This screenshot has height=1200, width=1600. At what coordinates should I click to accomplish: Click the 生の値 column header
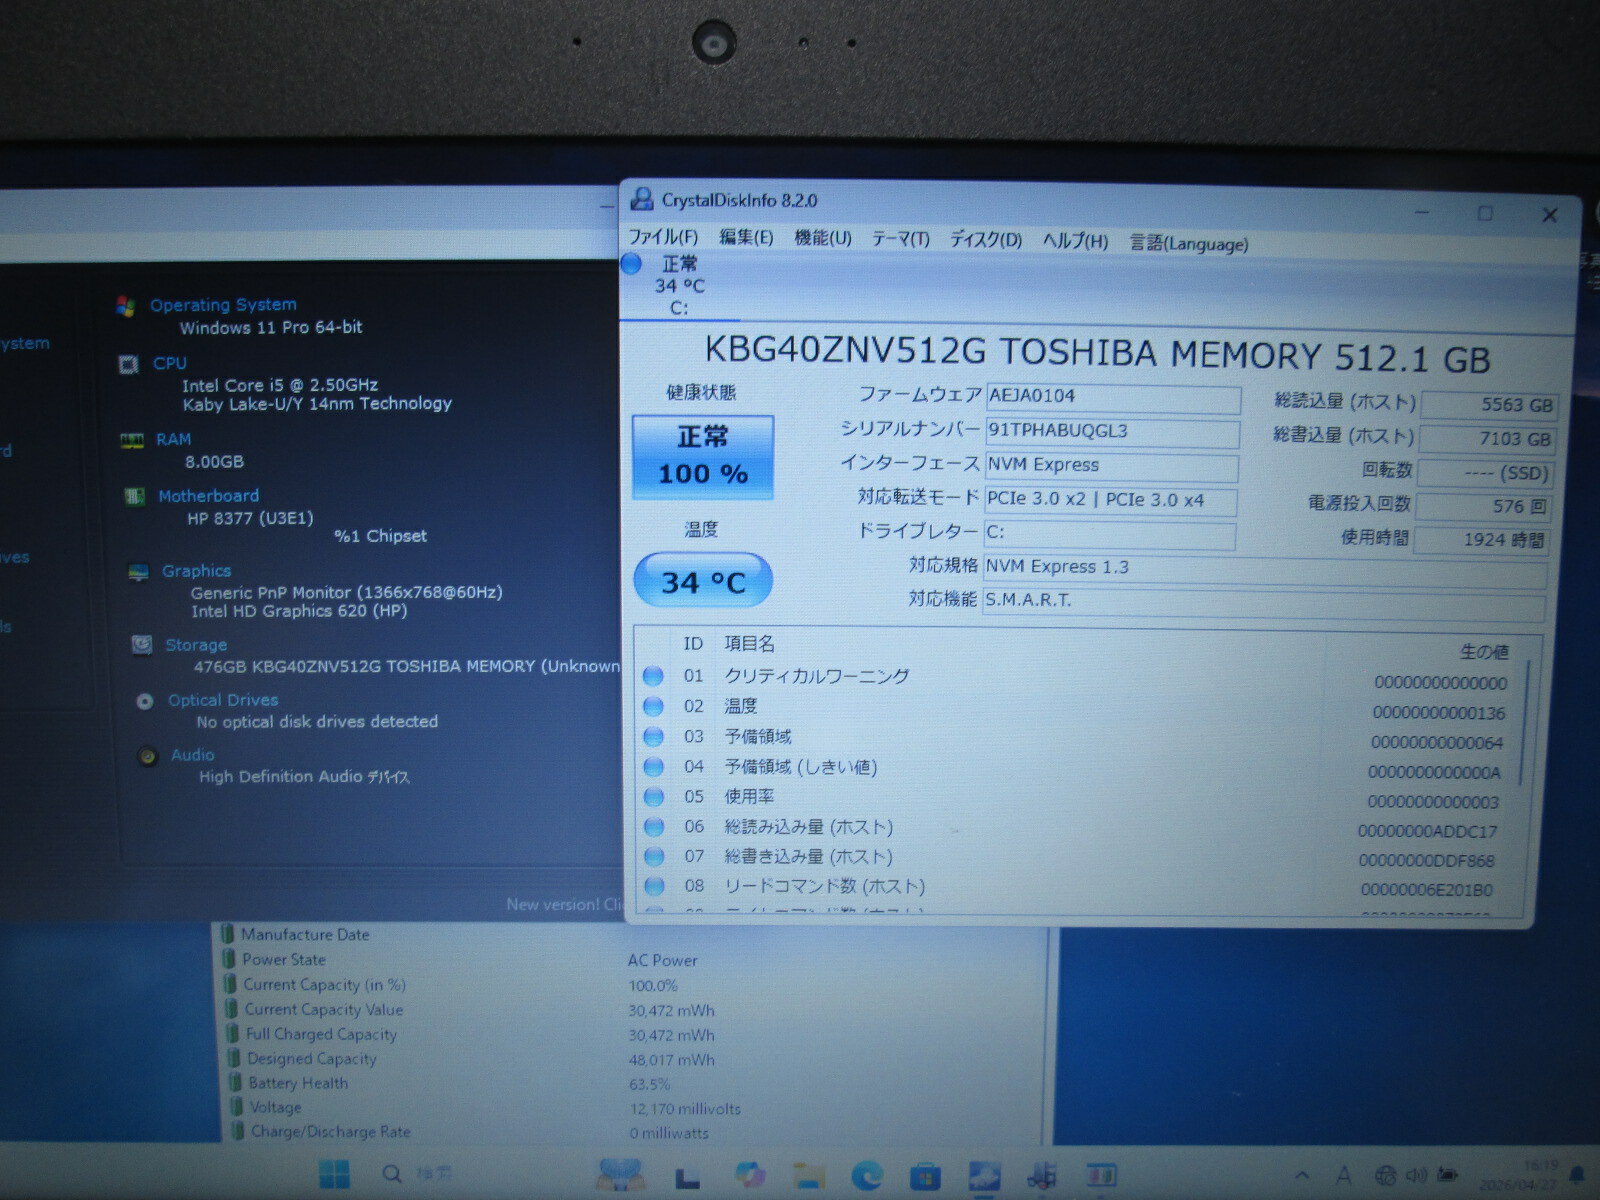coord(1484,652)
